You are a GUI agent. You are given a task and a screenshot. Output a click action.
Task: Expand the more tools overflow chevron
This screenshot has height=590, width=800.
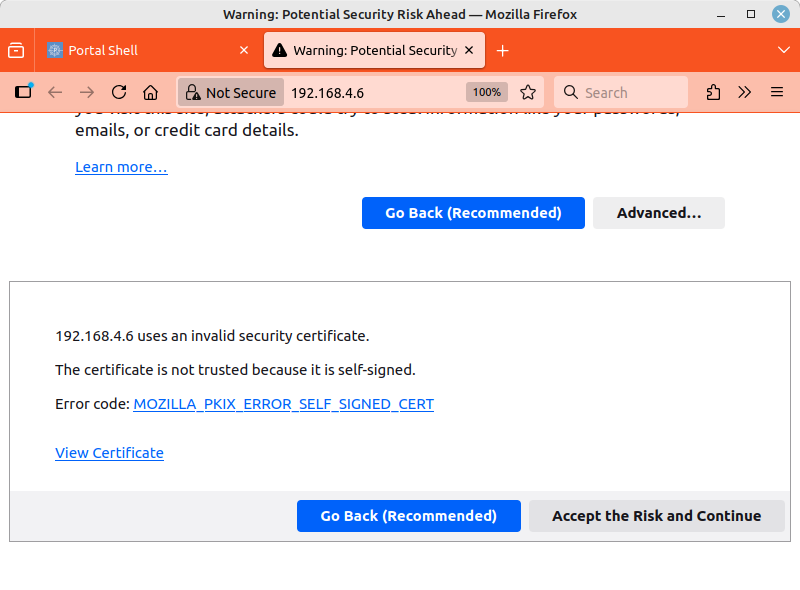[x=745, y=92]
